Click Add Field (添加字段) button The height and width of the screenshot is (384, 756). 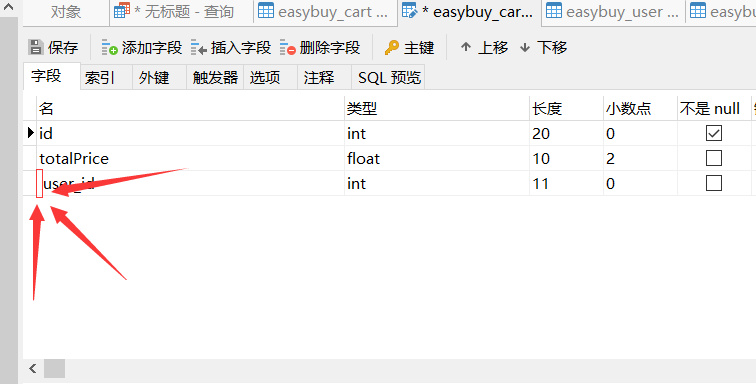click(x=142, y=47)
